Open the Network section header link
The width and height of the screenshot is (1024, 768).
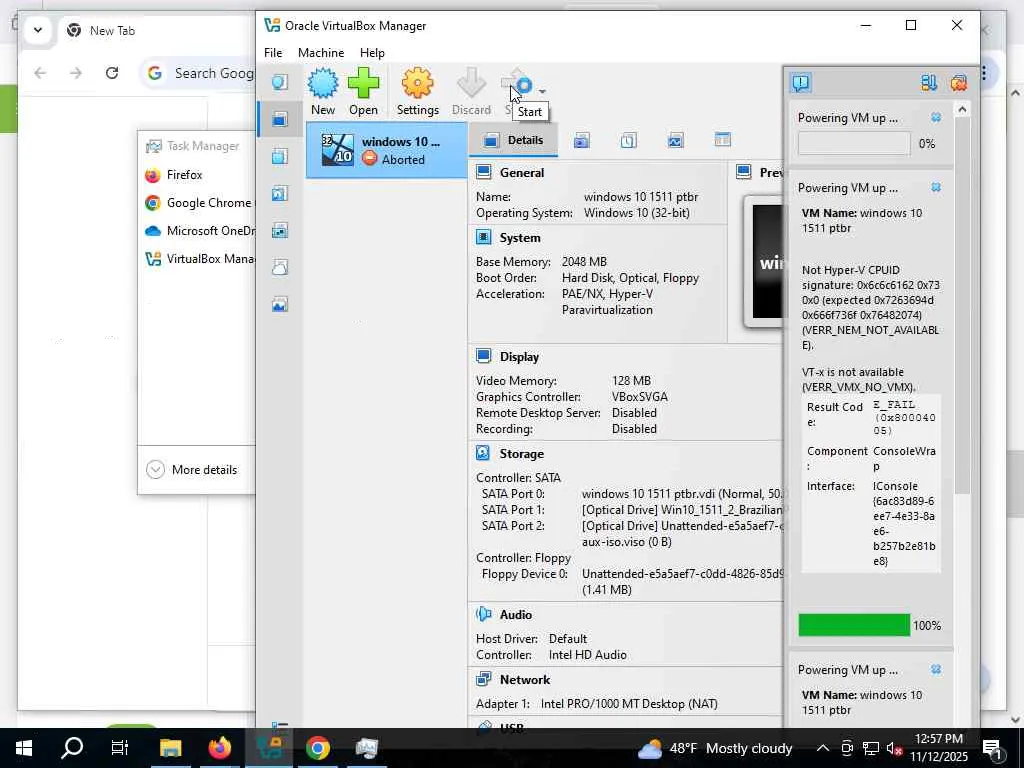pyautogui.click(x=525, y=679)
